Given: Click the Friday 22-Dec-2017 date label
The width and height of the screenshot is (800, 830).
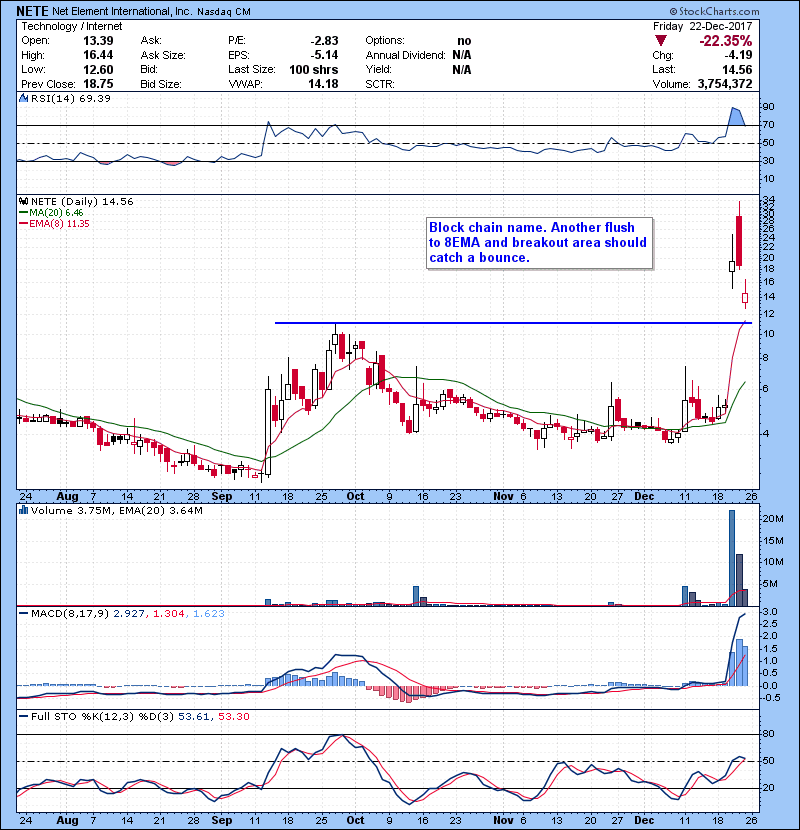Looking at the screenshot, I should (702, 26).
